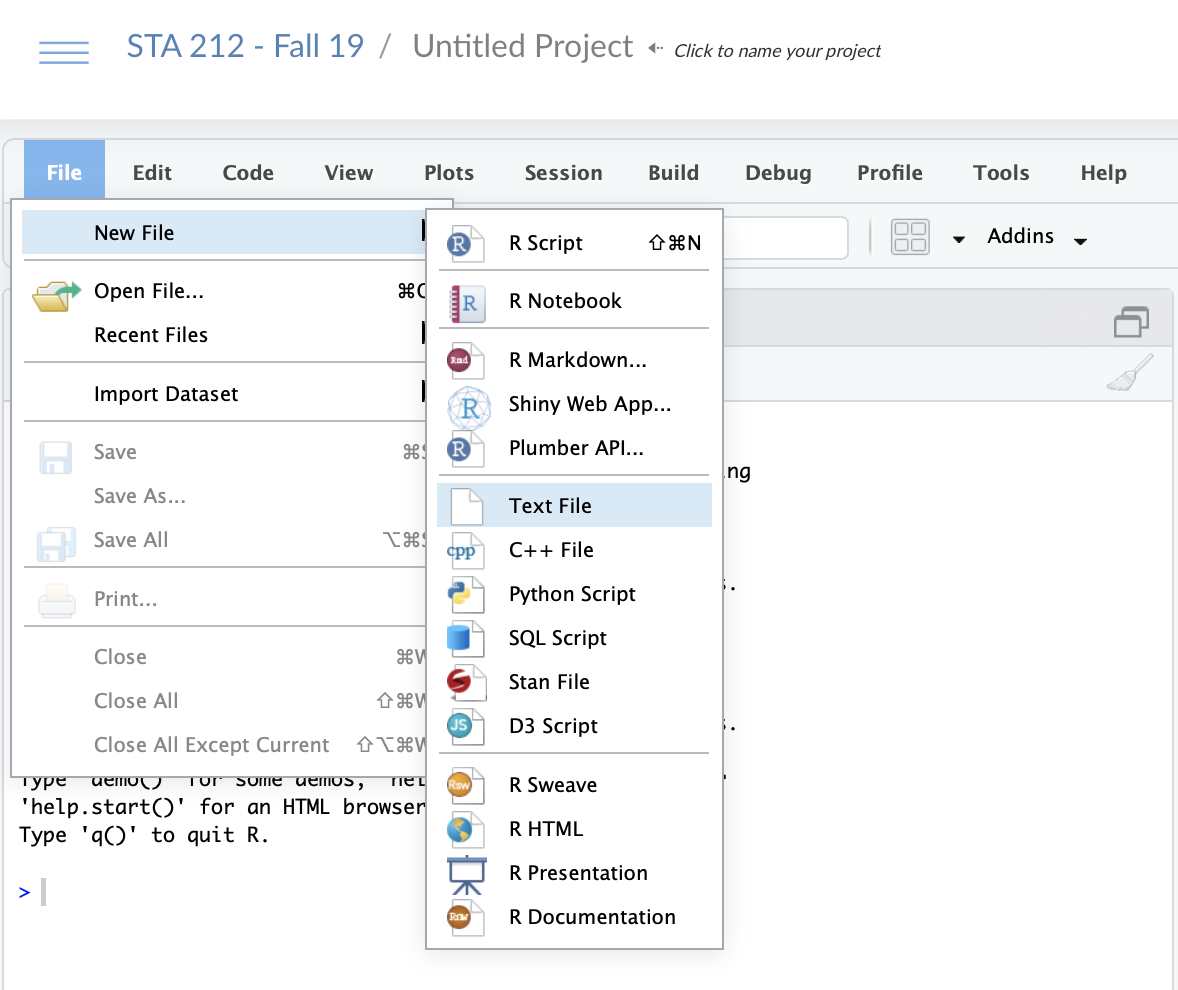1178x990 pixels.
Task: Click the Stan File icon
Action: tap(465, 682)
